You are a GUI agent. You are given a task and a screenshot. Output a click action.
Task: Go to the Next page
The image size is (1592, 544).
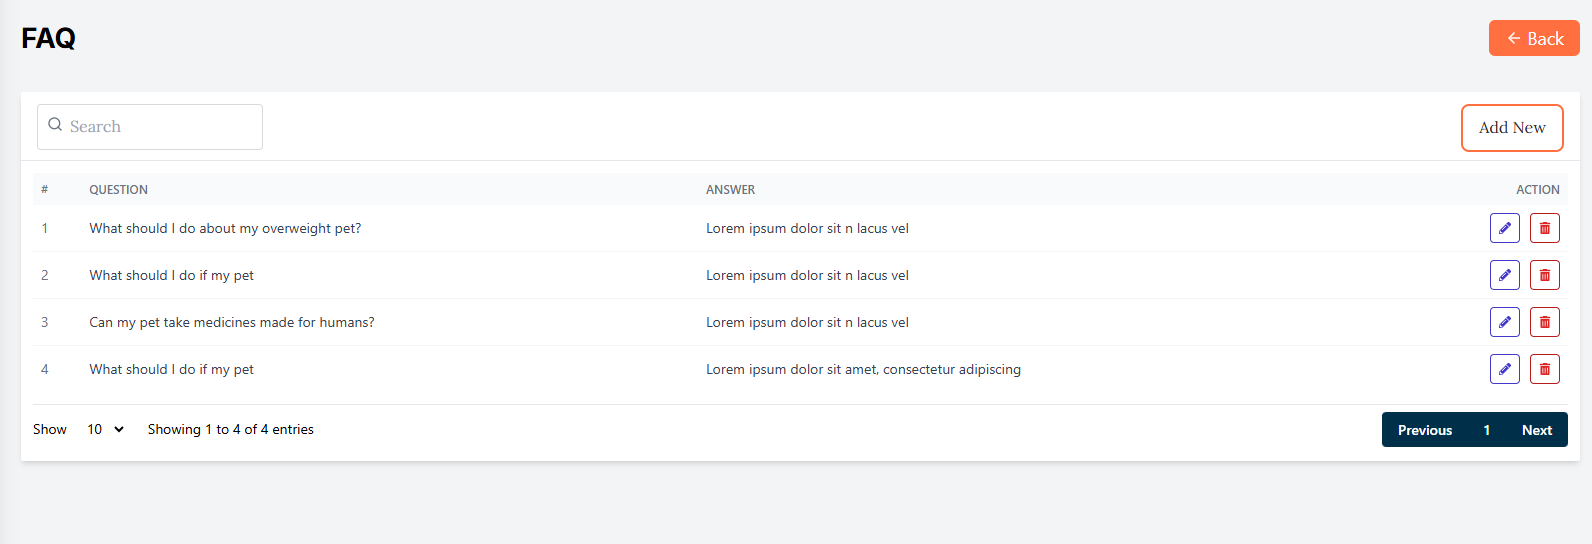click(1536, 430)
